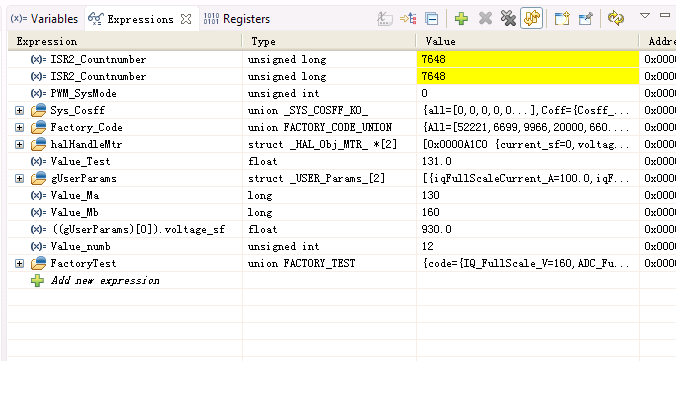
Task: Click the Factory_Code value cell
Action: coord(528,128)
